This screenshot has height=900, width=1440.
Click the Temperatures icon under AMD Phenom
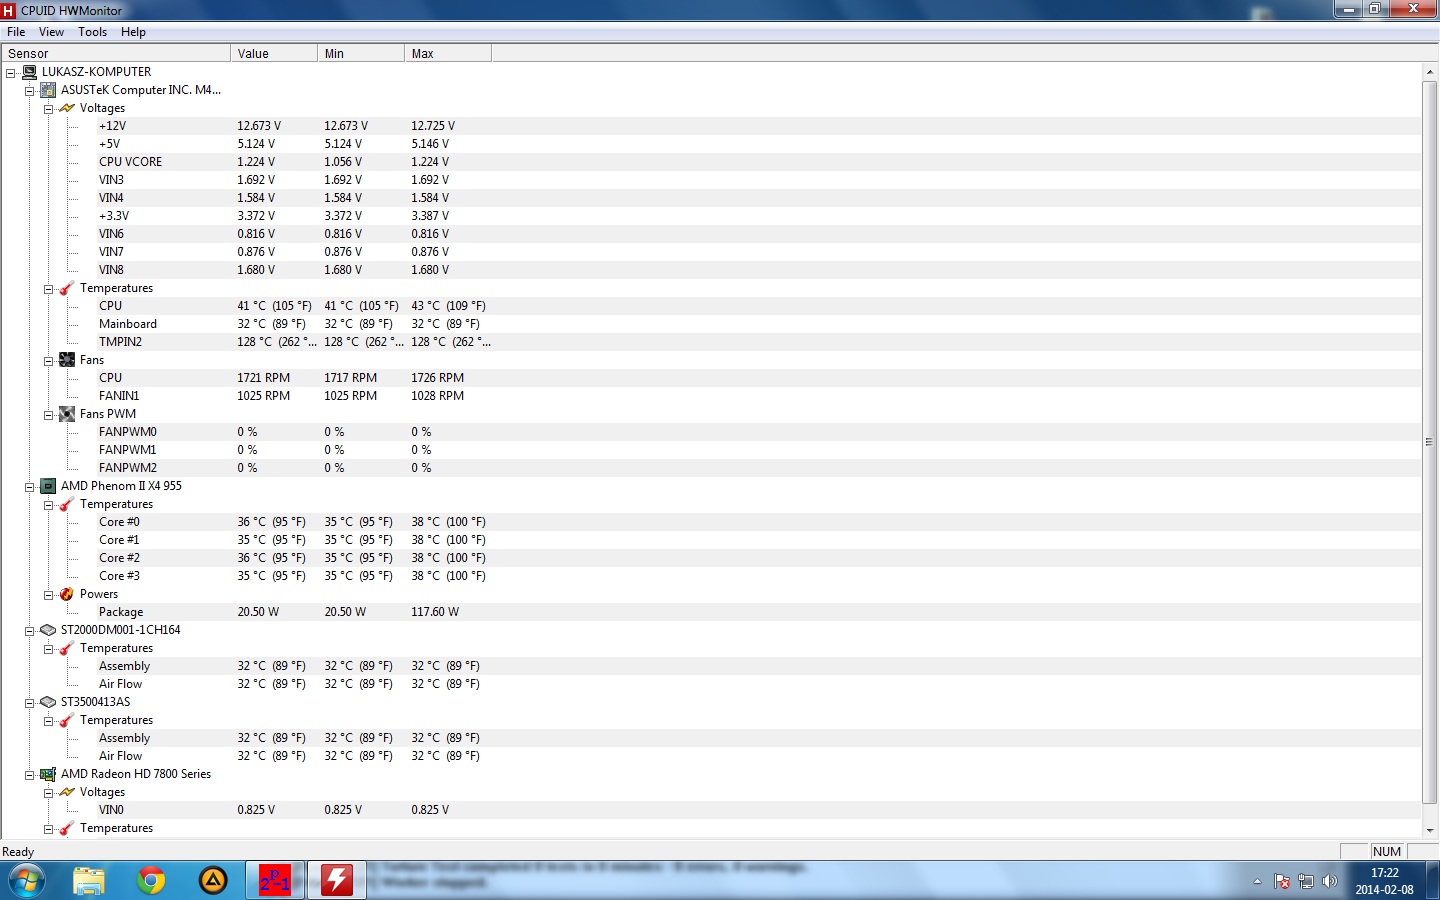(67, 504)
